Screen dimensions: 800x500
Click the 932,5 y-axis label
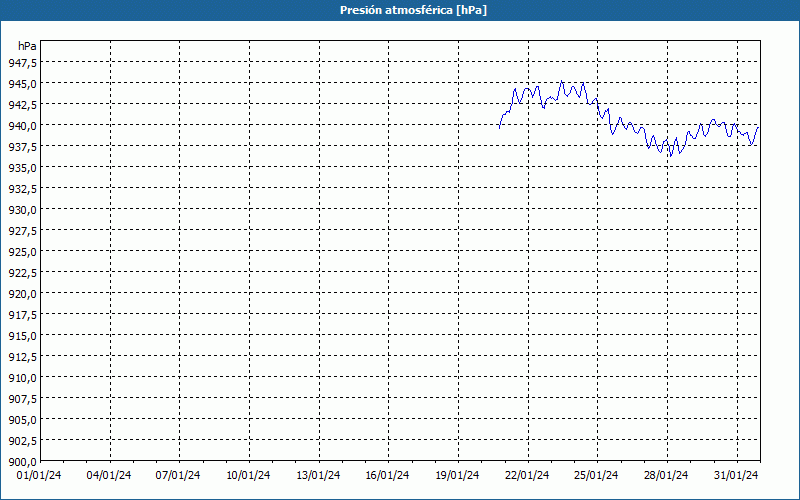pos(22,188)
